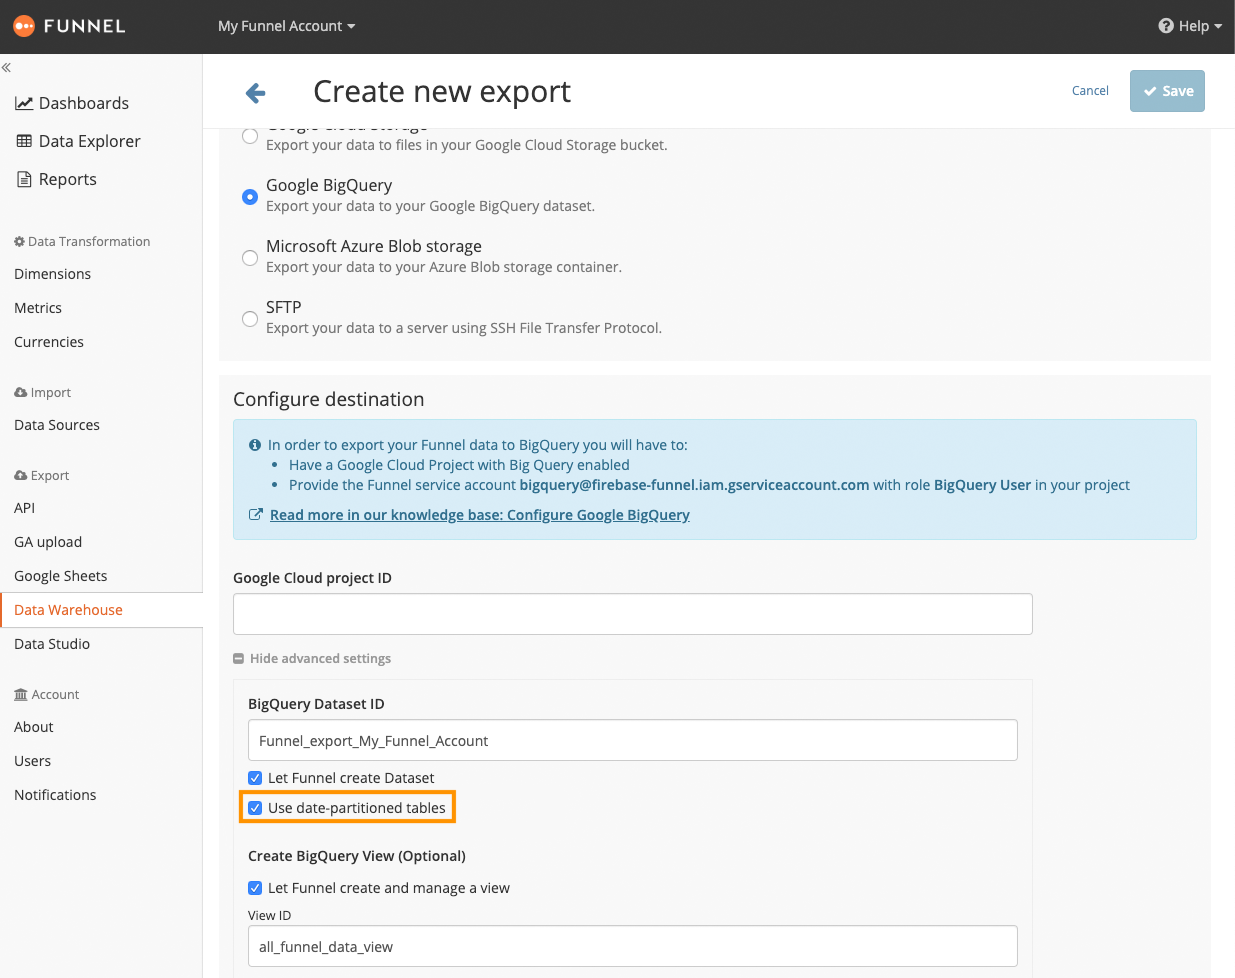Click the external link icon by knowledge base
Viewport: 1235px width, 978px height.
coord(256,515)
